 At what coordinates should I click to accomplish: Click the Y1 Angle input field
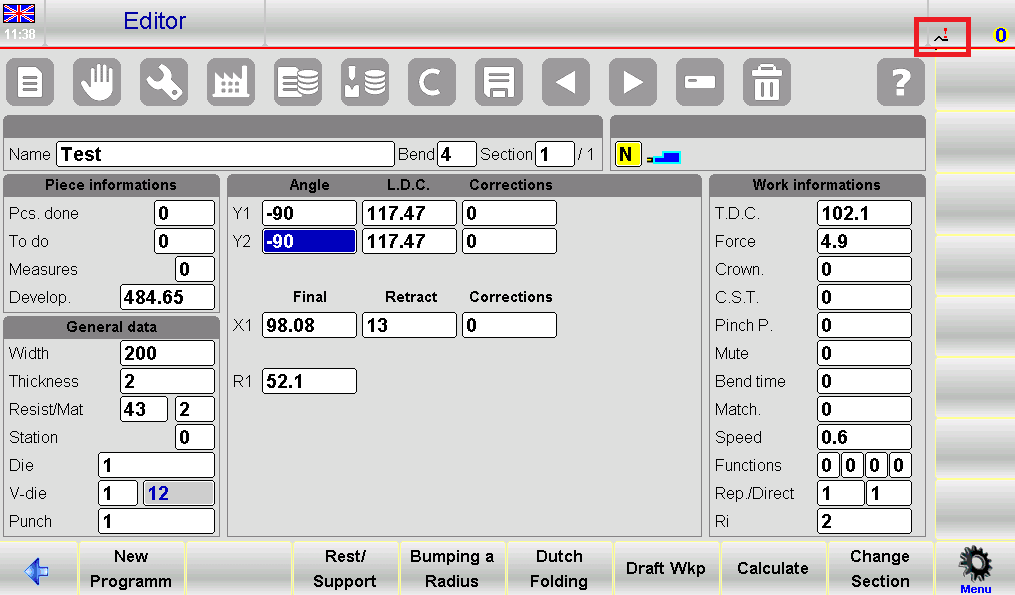tap(309, 213)
